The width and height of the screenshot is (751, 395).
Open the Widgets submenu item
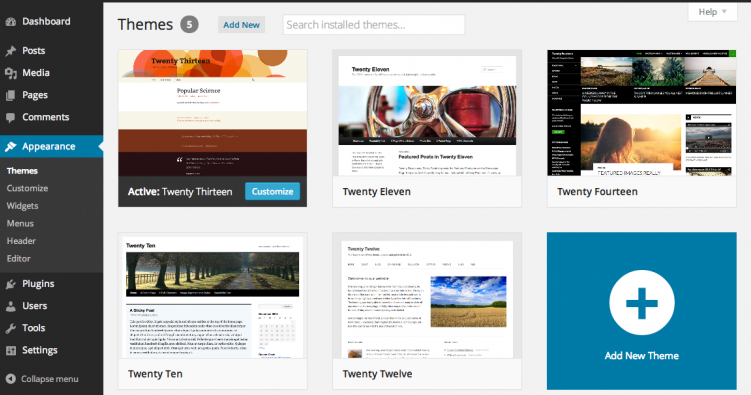tap(23, 206)
